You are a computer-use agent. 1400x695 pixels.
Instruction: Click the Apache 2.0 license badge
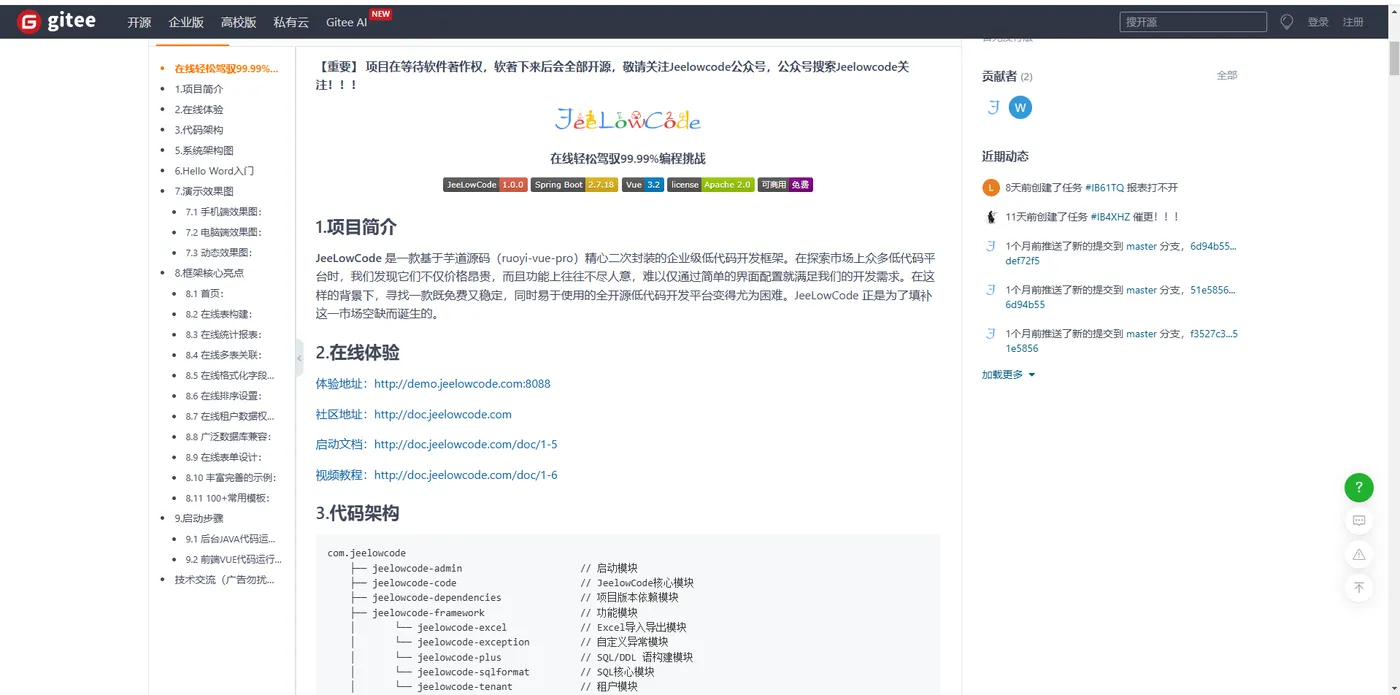[710, 184]
